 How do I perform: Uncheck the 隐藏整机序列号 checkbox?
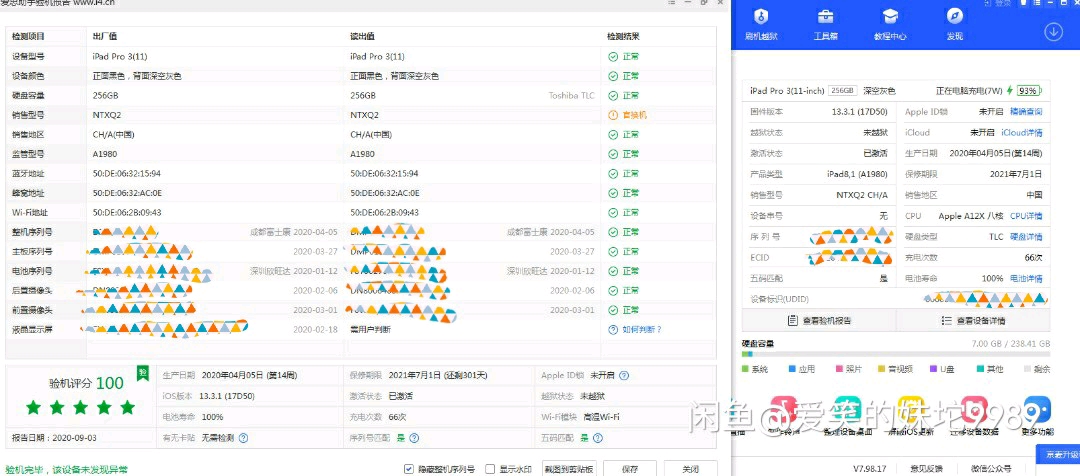point(409,469)
